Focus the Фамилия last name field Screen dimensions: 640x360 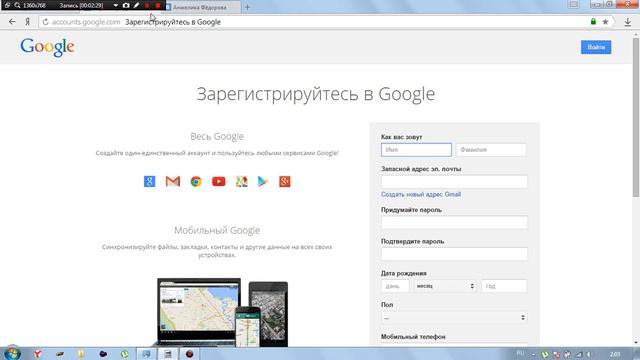point(491,150)
